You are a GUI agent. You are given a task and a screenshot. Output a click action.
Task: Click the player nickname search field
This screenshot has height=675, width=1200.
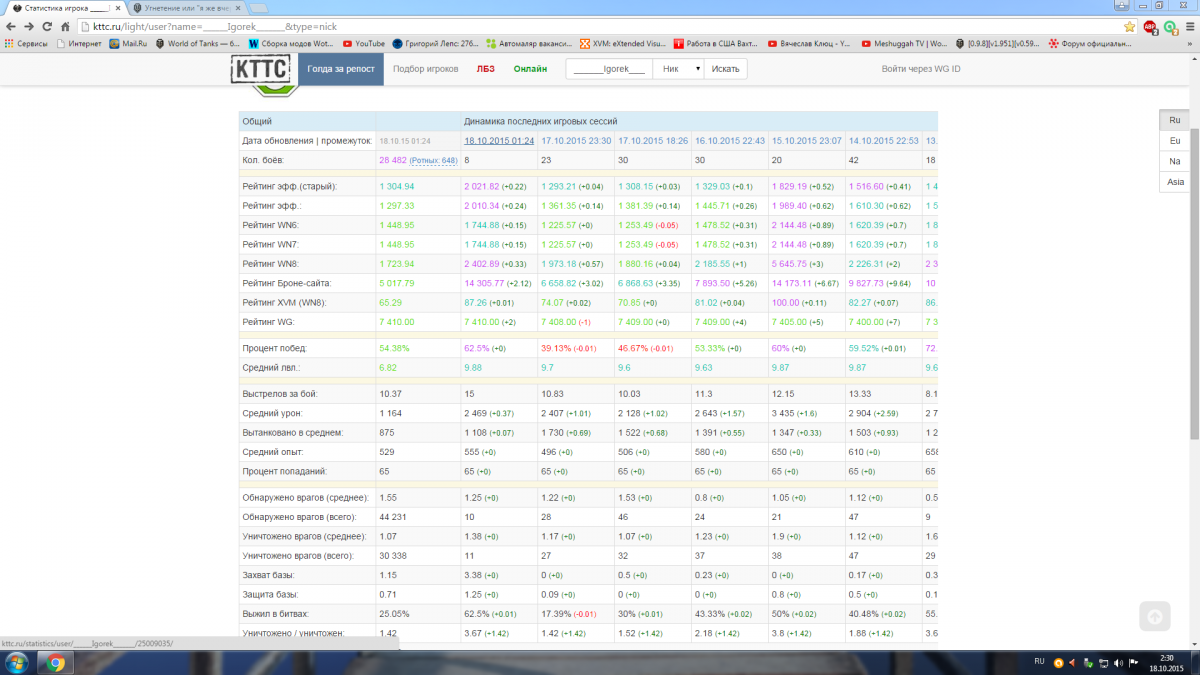coord(609,69)
